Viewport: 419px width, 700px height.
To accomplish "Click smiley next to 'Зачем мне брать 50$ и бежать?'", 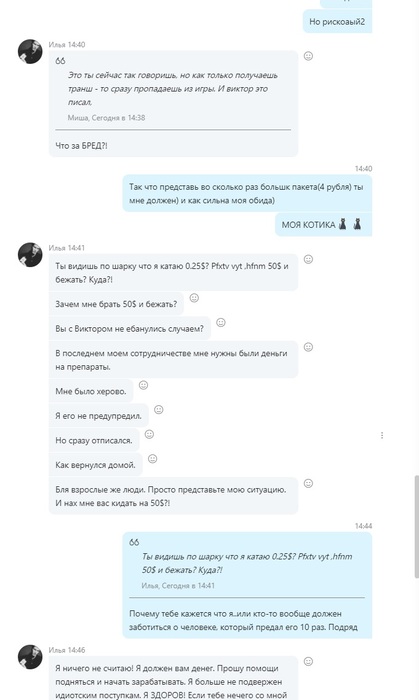I will click(194, 298).
